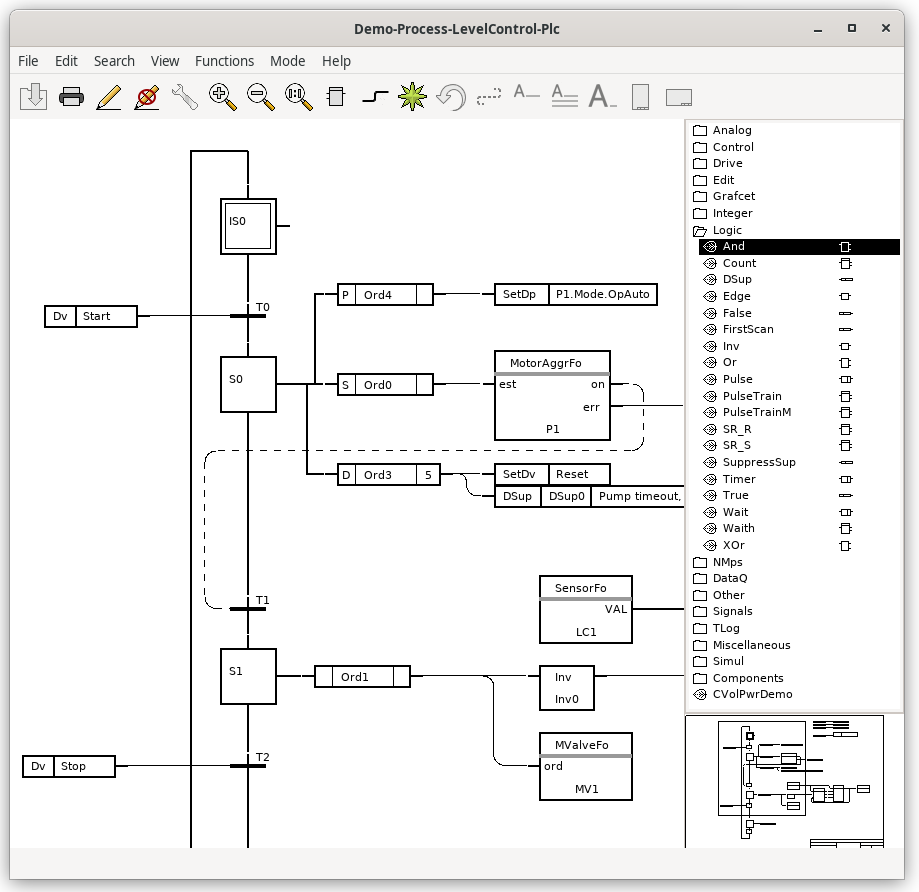Viewport: 919px width, 892px height.
Task: Click the T1 transition bar
Action: click(248, 610)
